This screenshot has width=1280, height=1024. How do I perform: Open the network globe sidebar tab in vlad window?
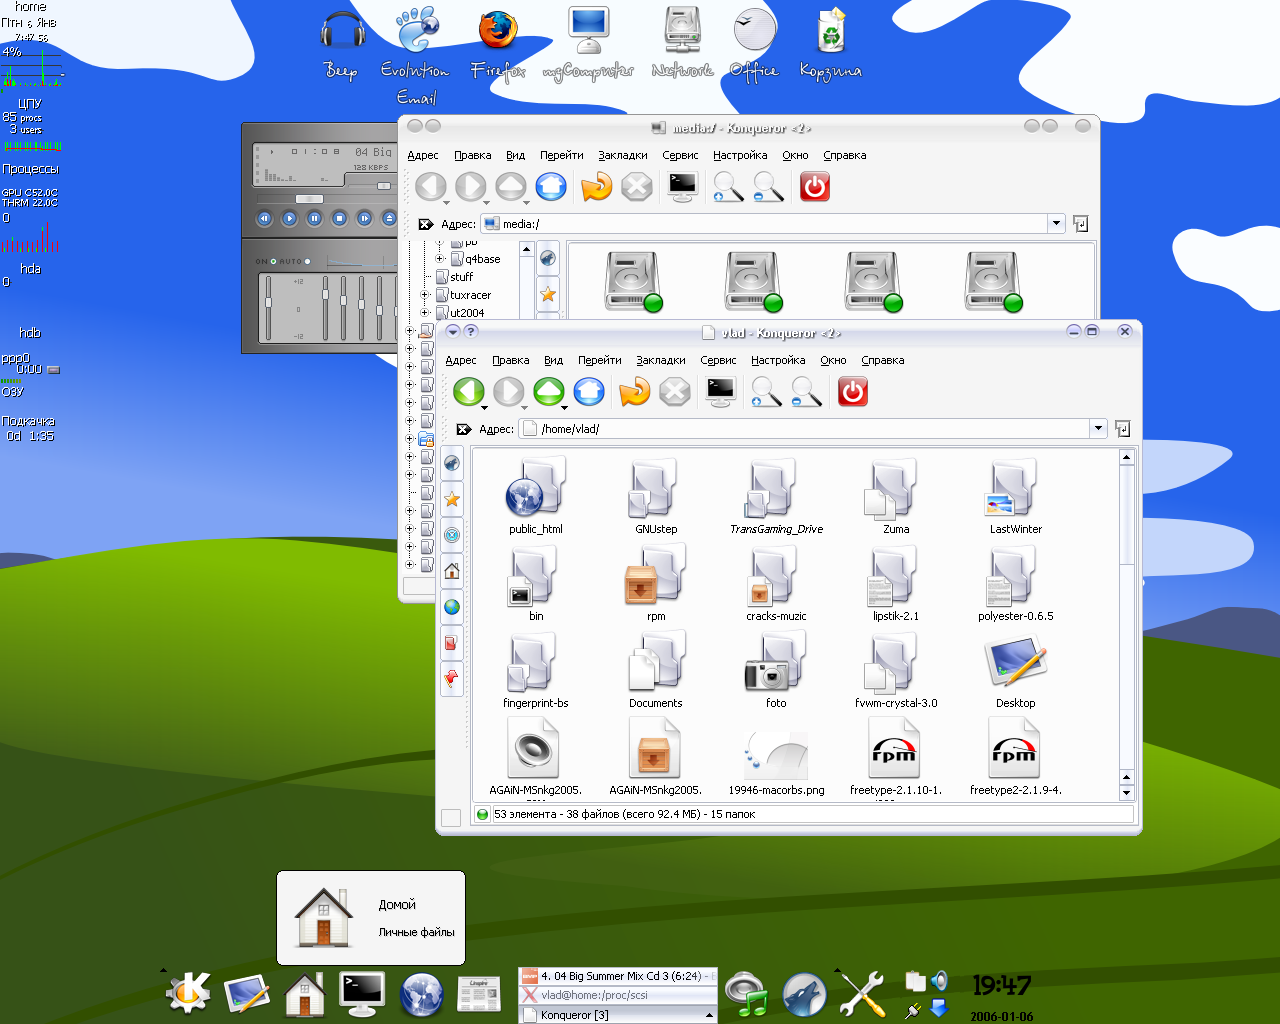click(x=452, y=607)
